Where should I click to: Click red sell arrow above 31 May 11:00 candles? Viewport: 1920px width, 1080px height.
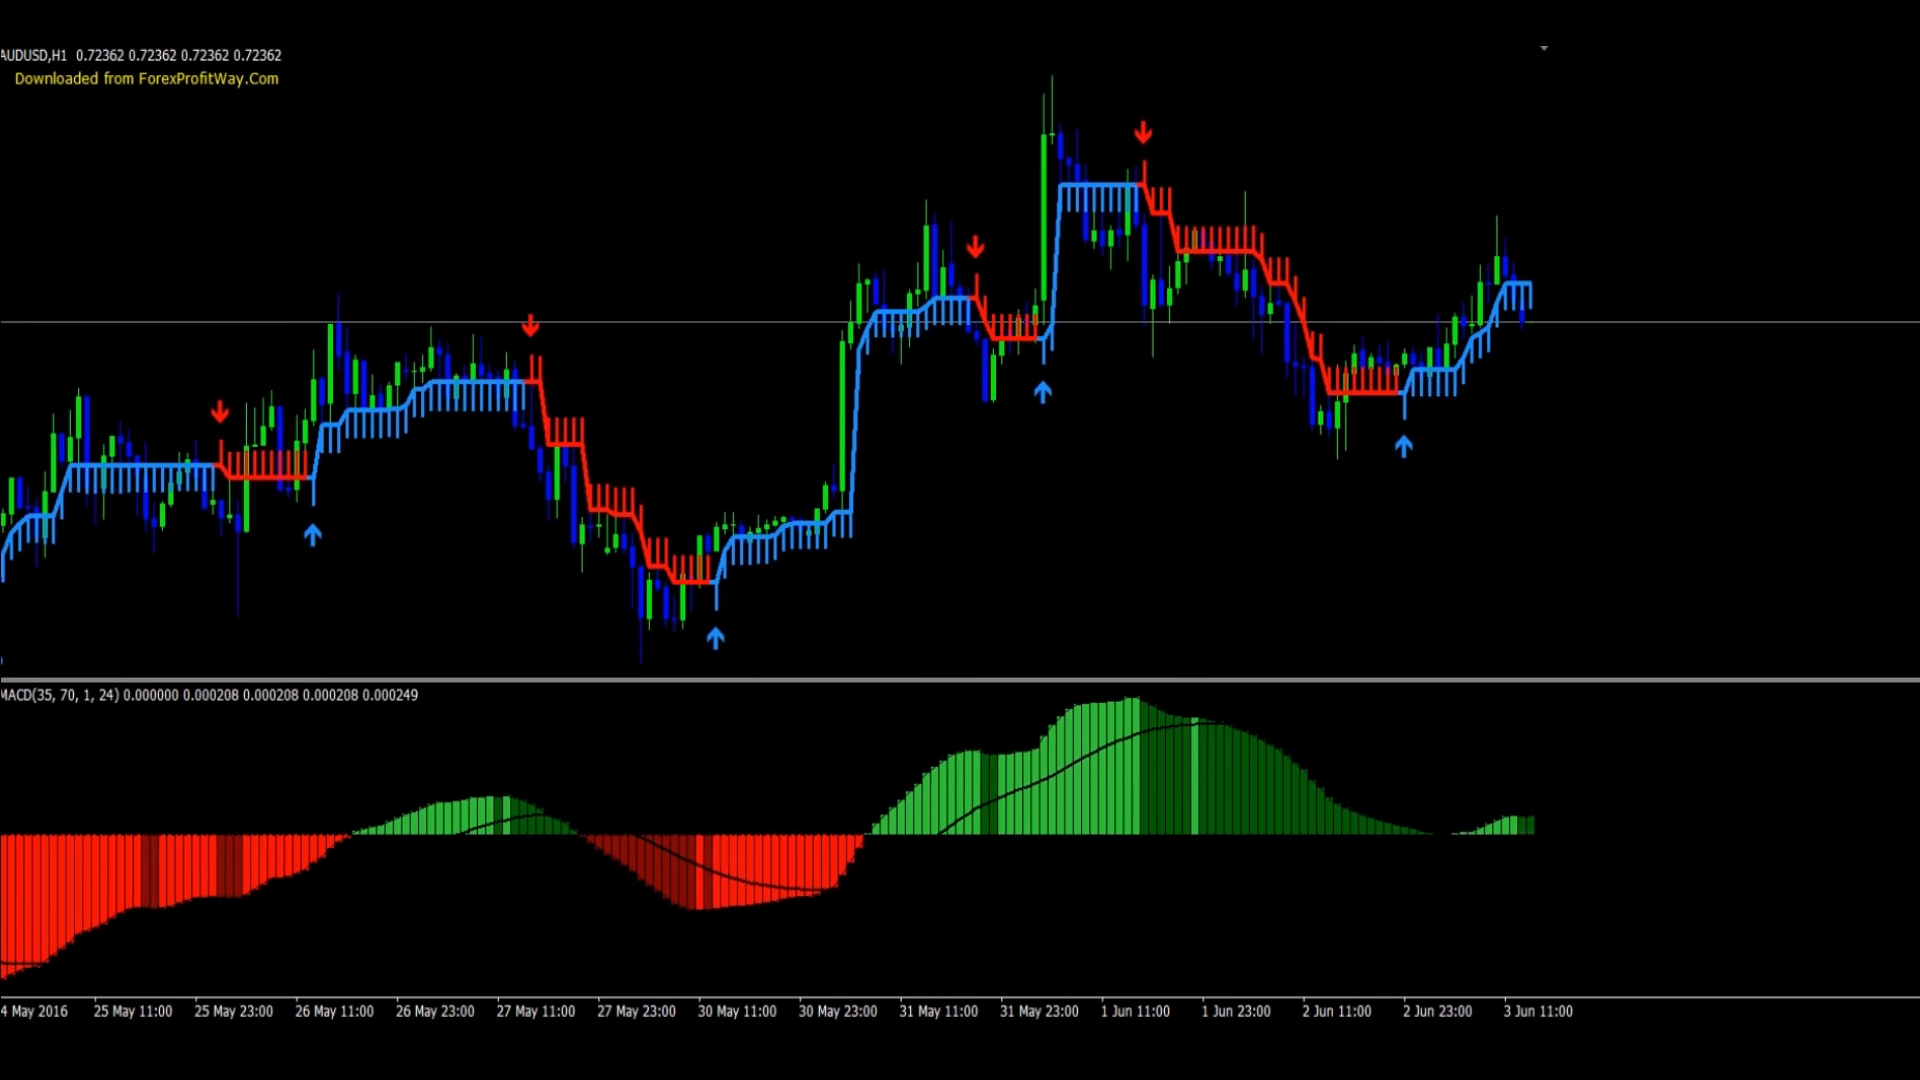click(x=976, y=246)
